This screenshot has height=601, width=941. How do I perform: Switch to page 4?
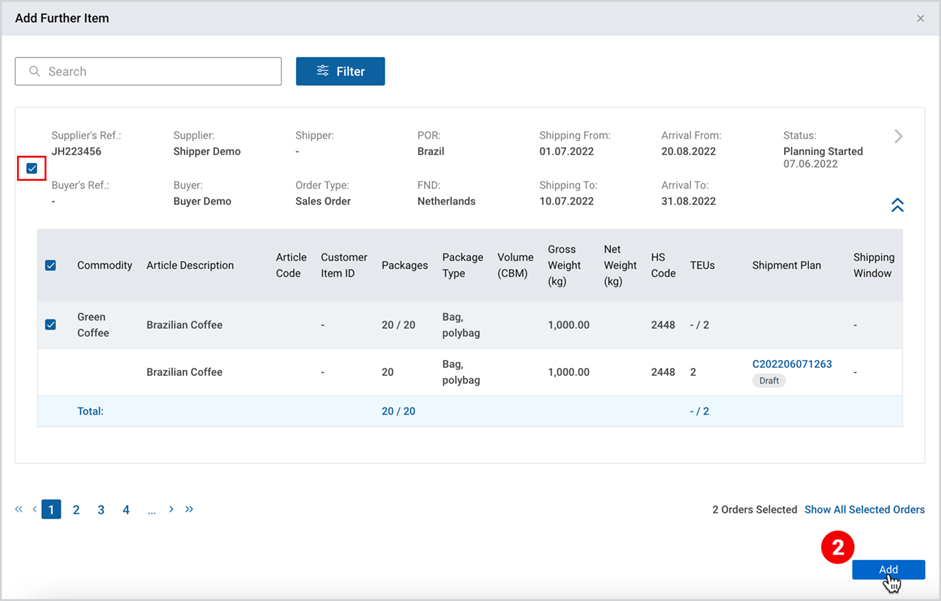coord(126,510)
